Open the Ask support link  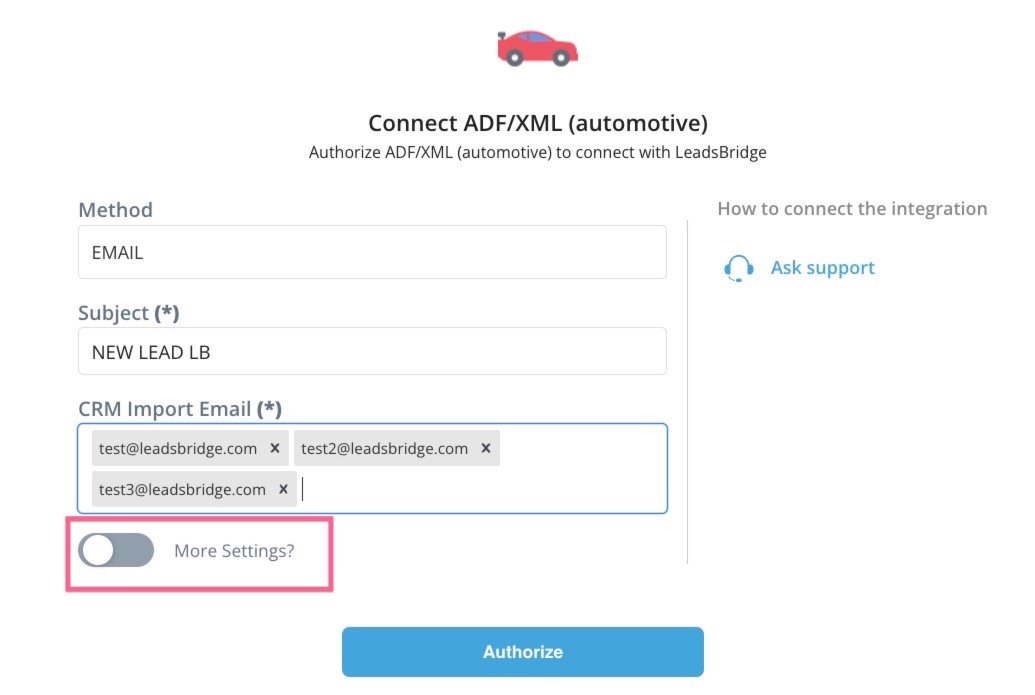tap(822, 267)
